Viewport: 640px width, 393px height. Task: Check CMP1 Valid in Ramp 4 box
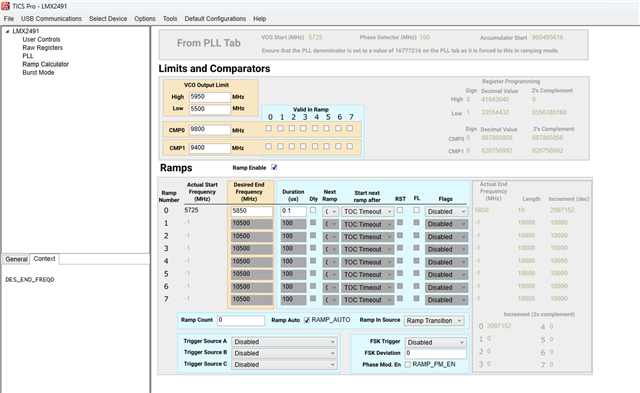(315, 146)
